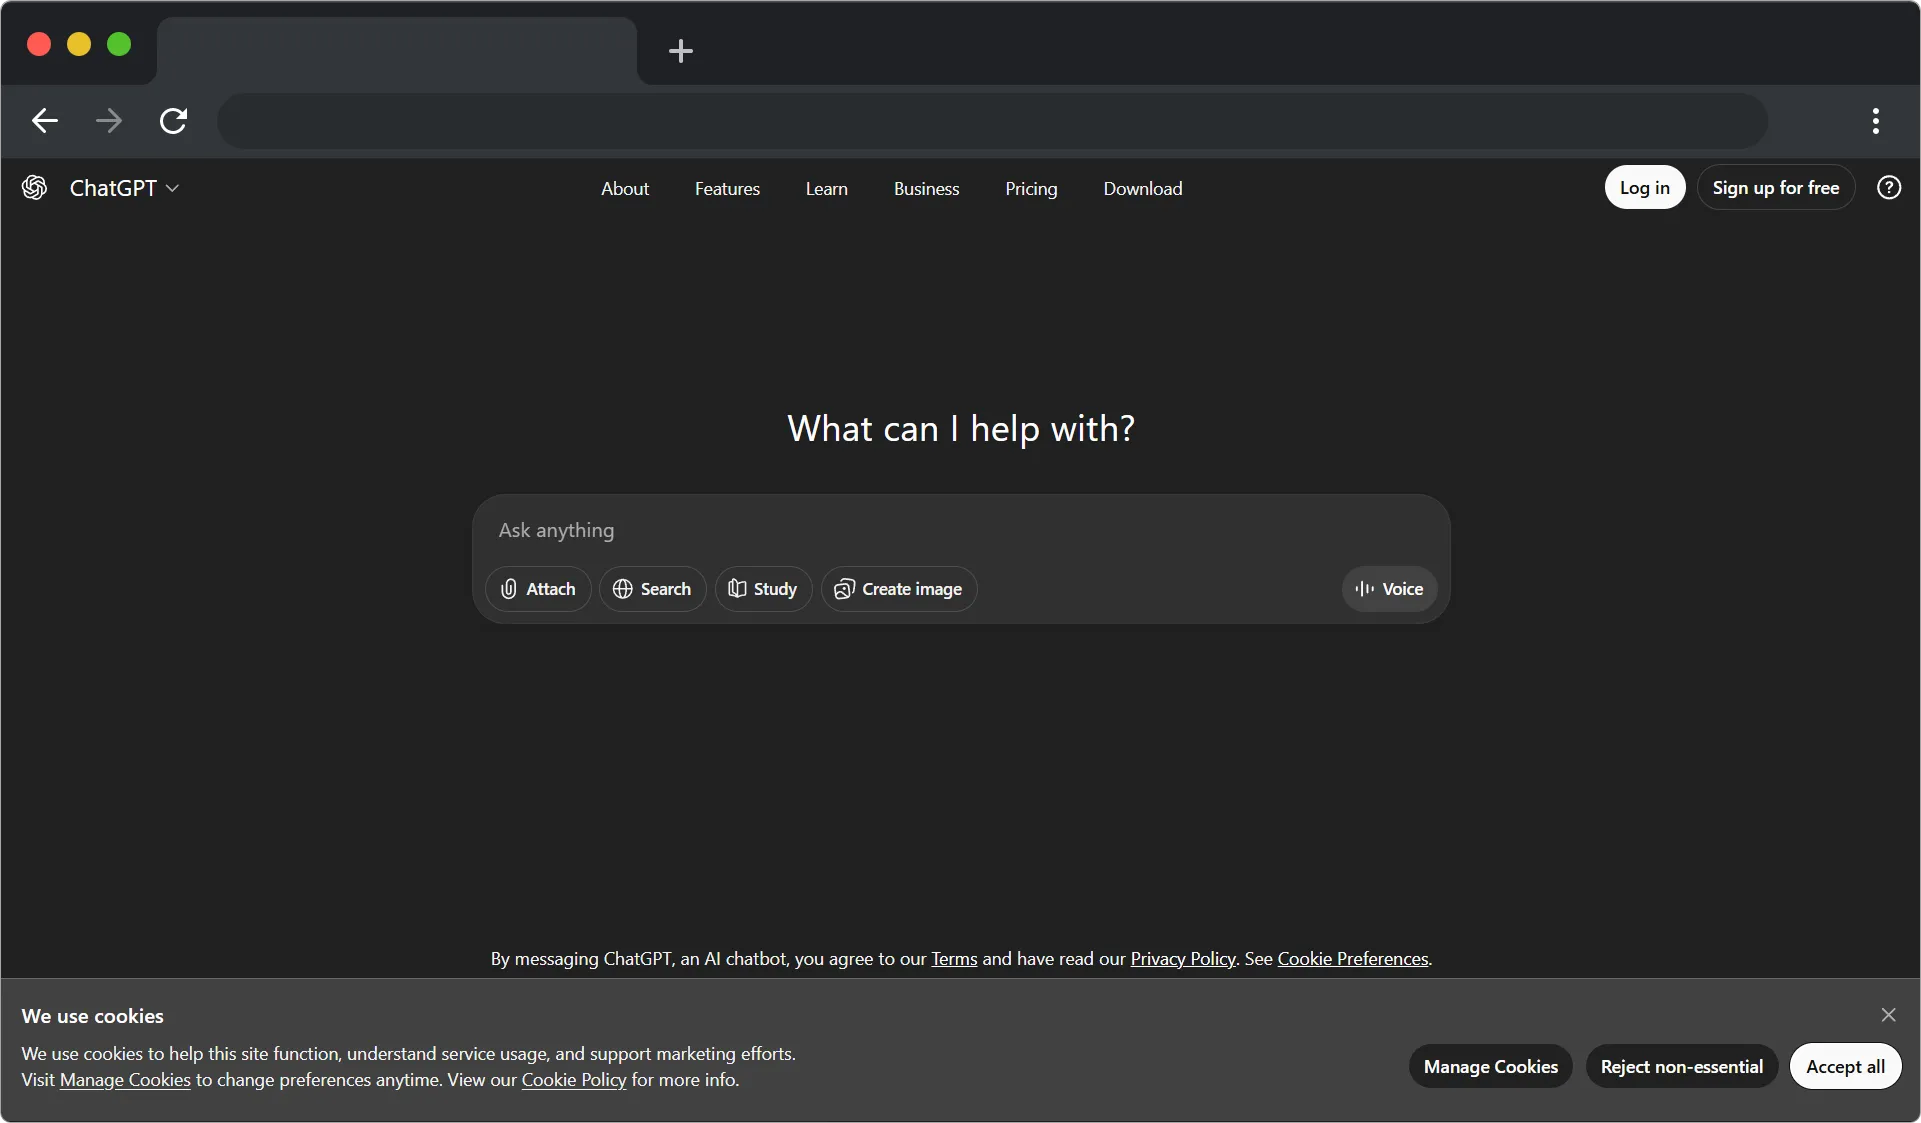The height and width of the screenshot is (1123, 1921).
Task: Start Voice mode with waveform icon
Action: 1389,589
